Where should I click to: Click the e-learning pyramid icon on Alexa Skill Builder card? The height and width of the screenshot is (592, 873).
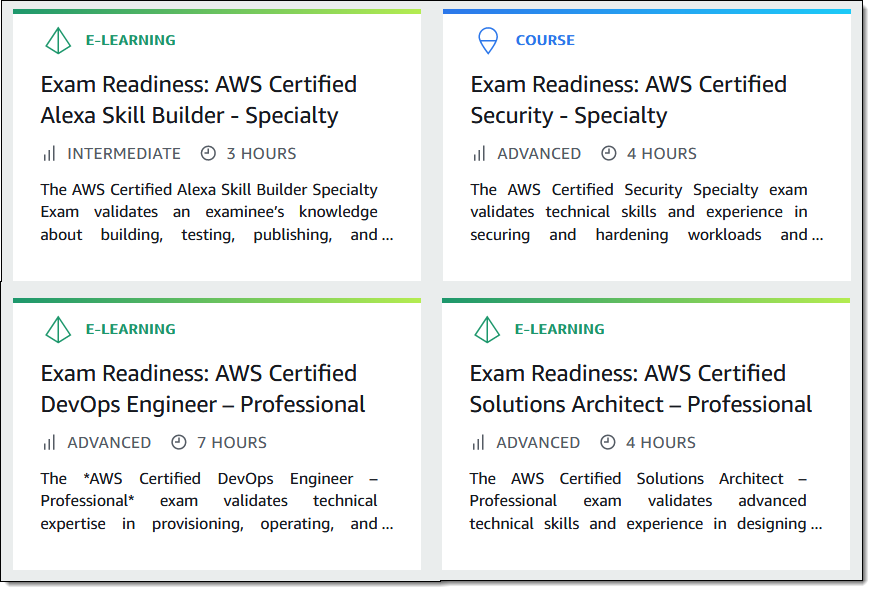pyautogui.click(x=58, y=41)
